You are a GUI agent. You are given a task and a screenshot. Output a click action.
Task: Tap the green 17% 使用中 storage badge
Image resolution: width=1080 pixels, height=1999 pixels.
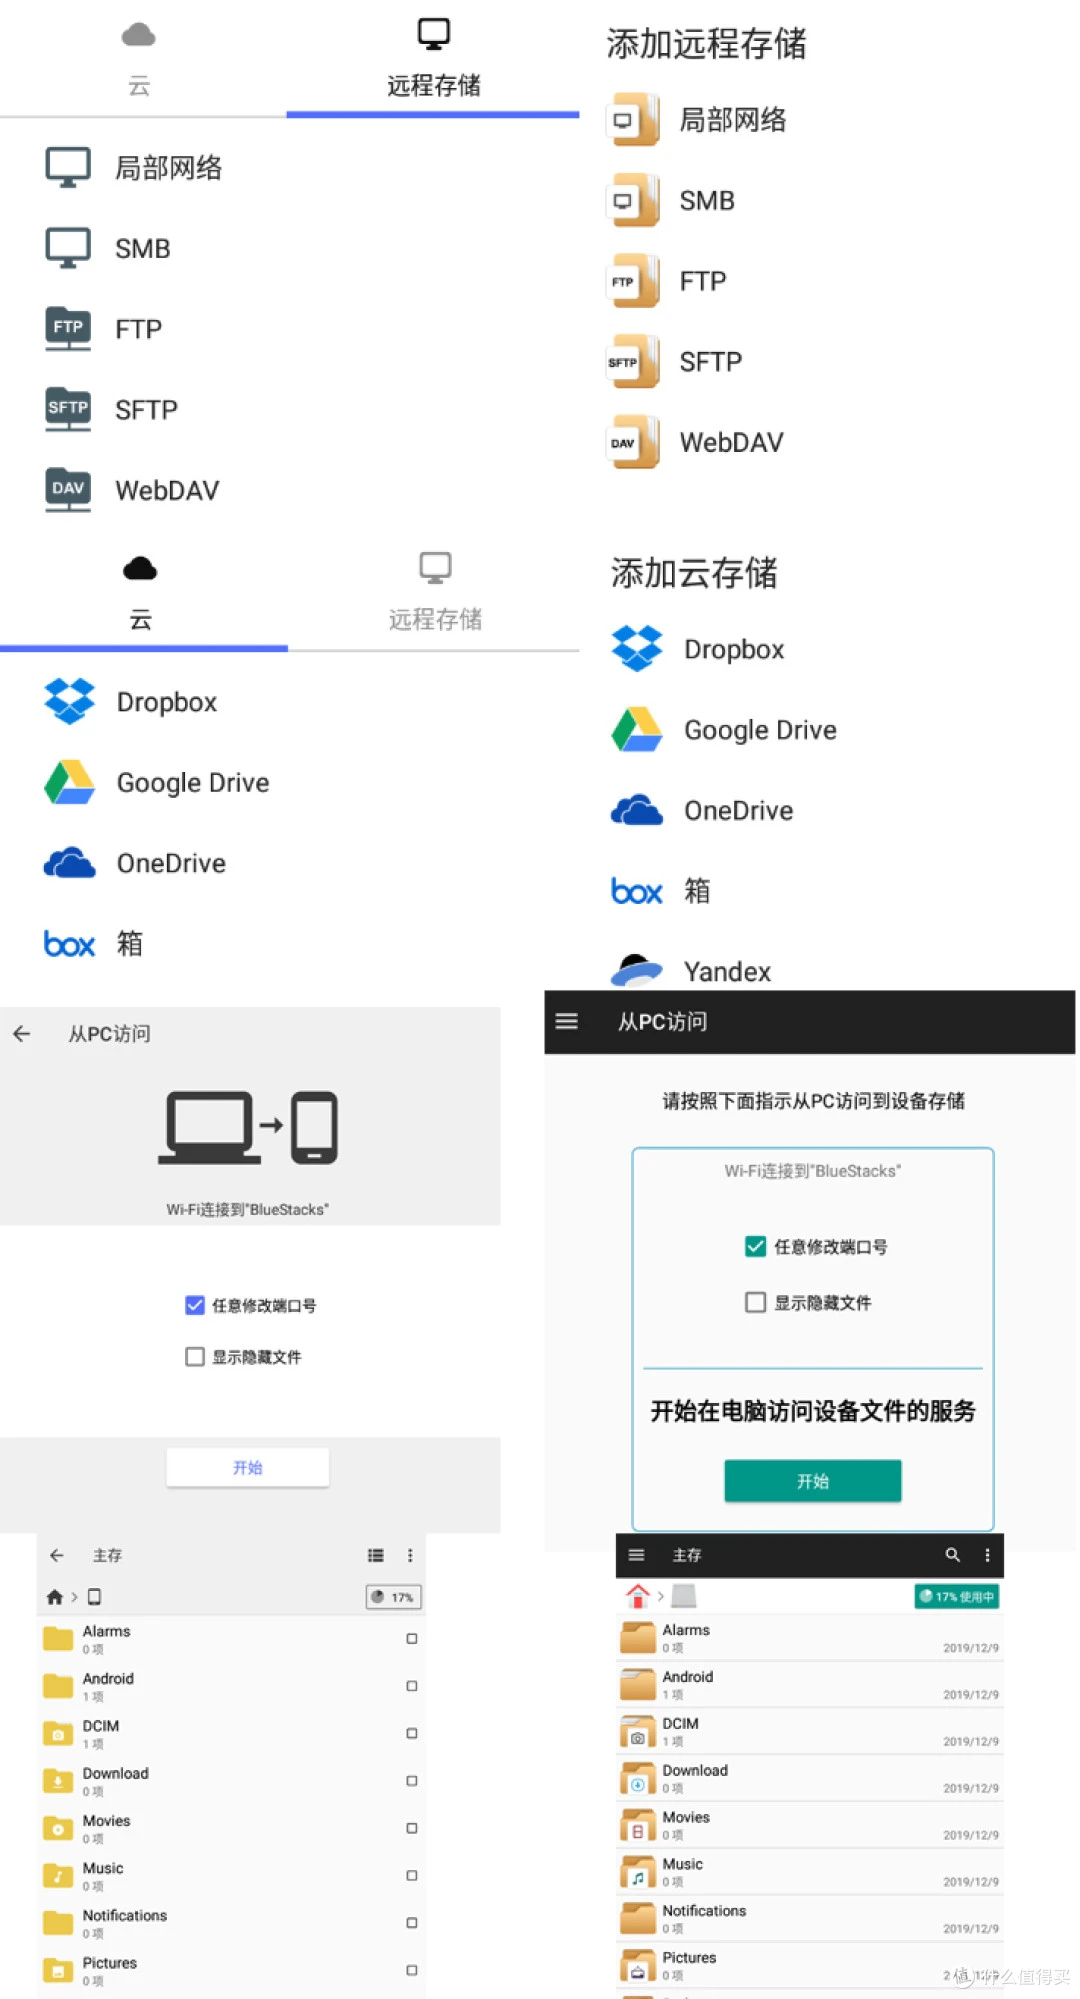[957, 1596]
